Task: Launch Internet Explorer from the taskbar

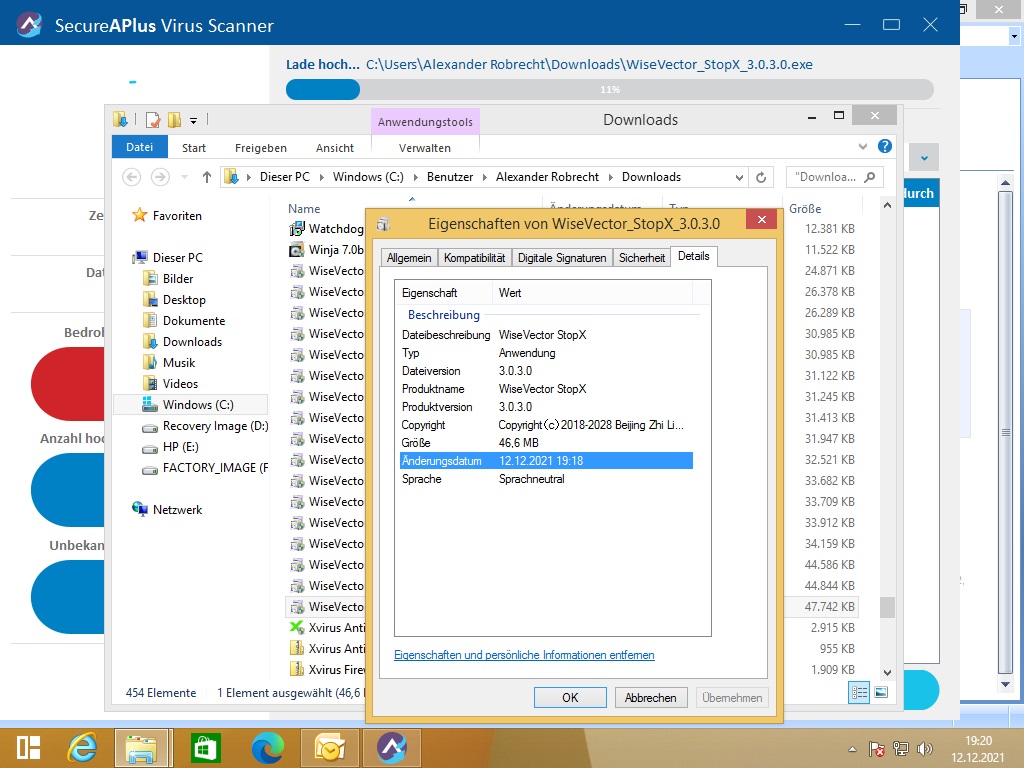Action: pos(82,748)
